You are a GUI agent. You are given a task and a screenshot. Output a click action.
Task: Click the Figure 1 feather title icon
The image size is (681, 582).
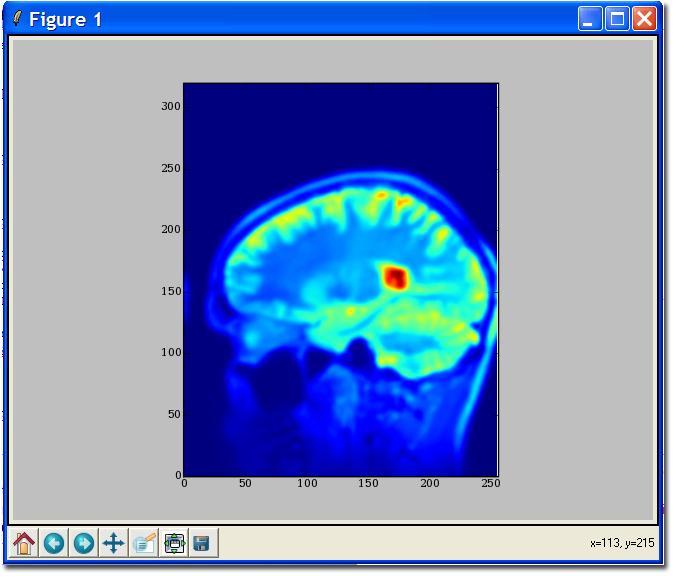17,19
